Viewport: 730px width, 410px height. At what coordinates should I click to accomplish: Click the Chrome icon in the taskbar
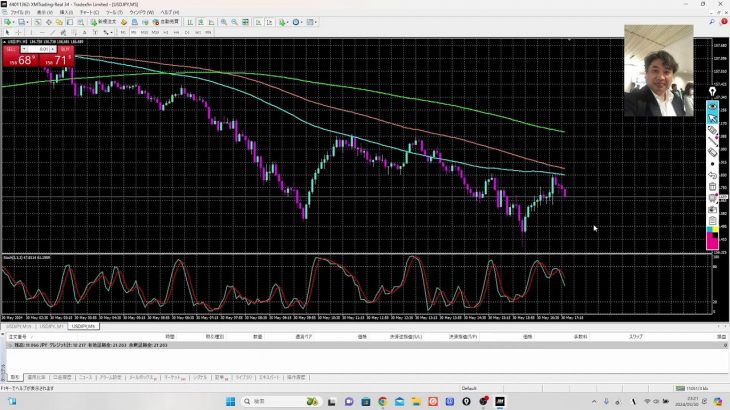point(382,401)
